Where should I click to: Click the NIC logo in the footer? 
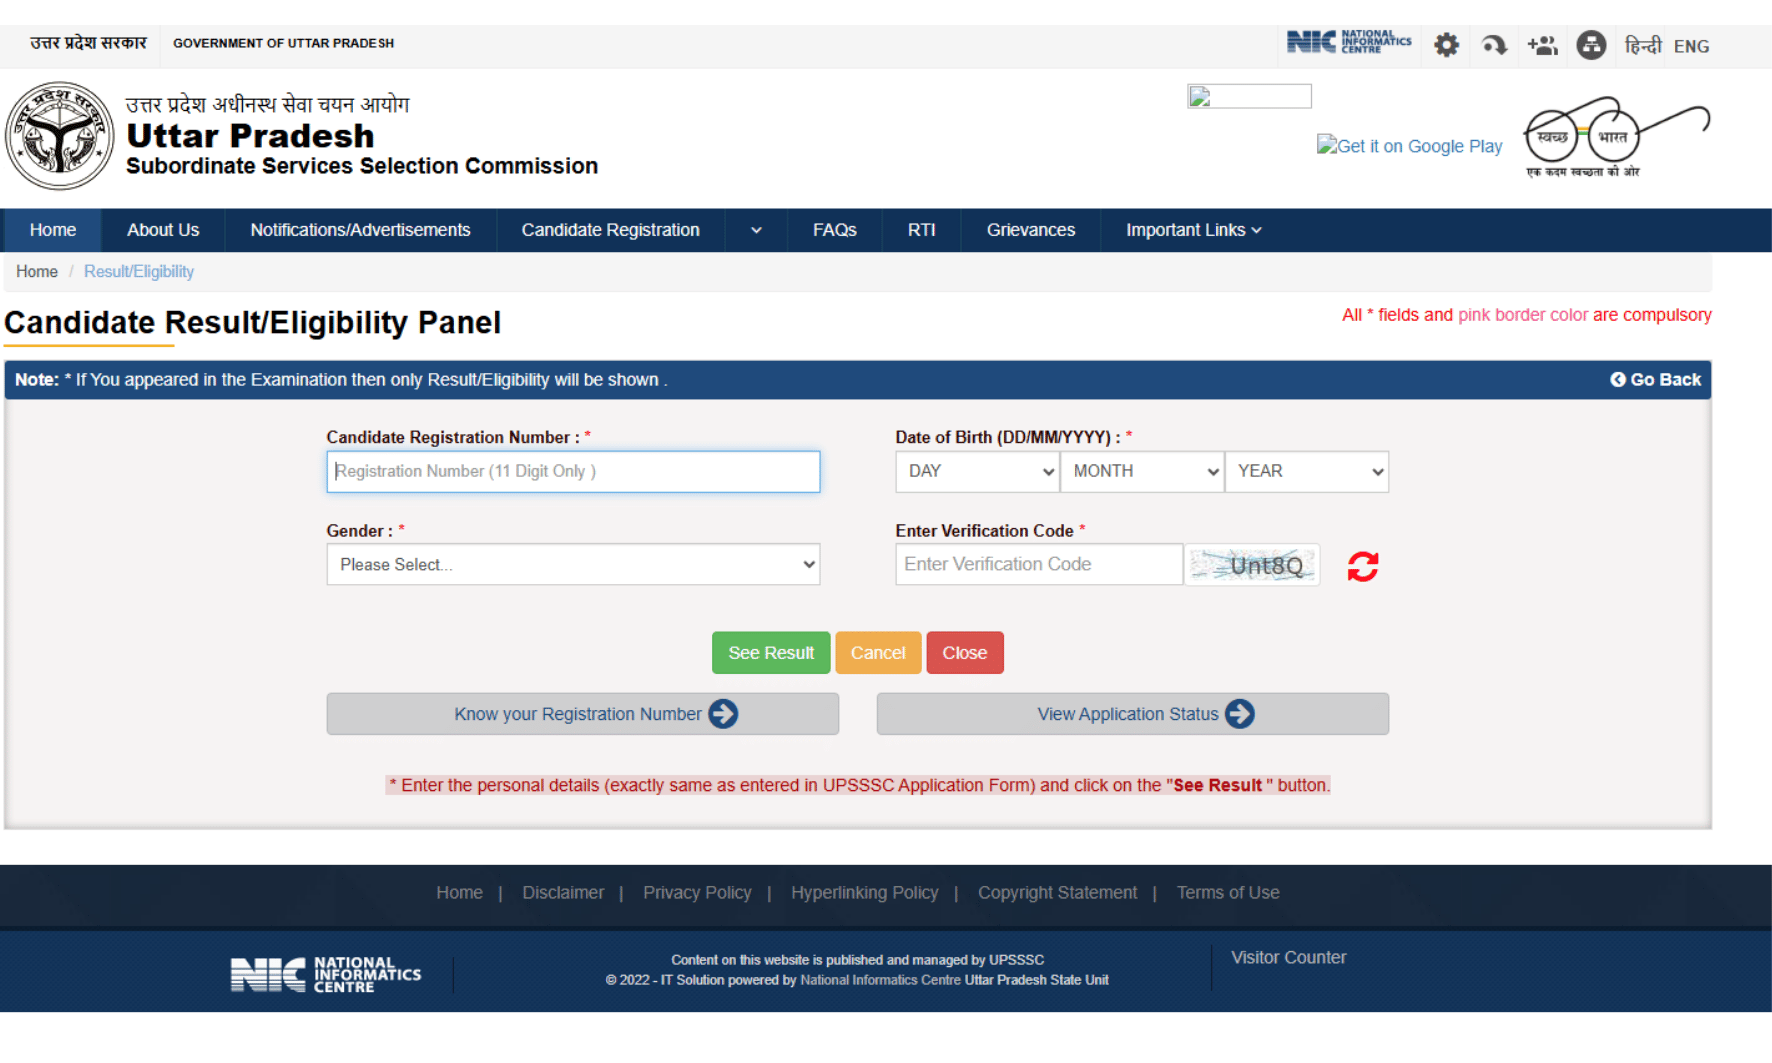[x=326, y=974]
